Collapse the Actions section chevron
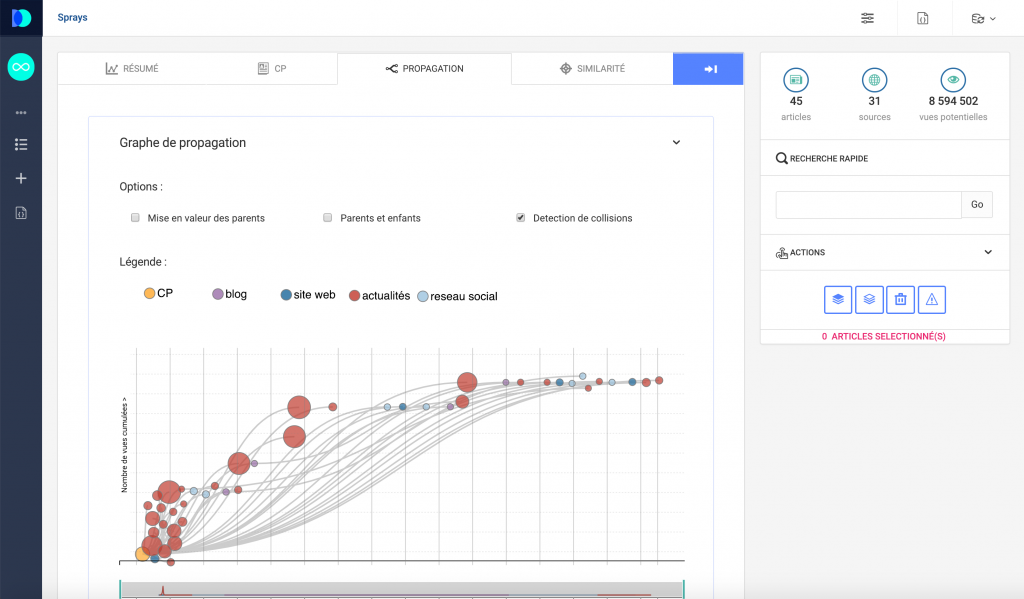This screenshot has width=1024, height=599. [x=988, y=253]
